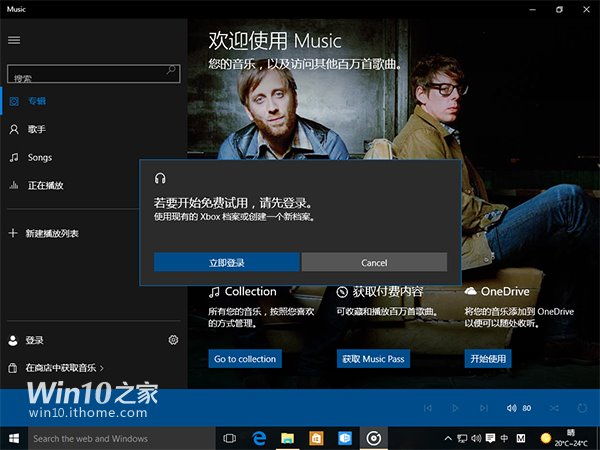The width and height of the screenshot is (600, 450).
Task: Click the plus icon beside new playlist
Action: (13, 233)
